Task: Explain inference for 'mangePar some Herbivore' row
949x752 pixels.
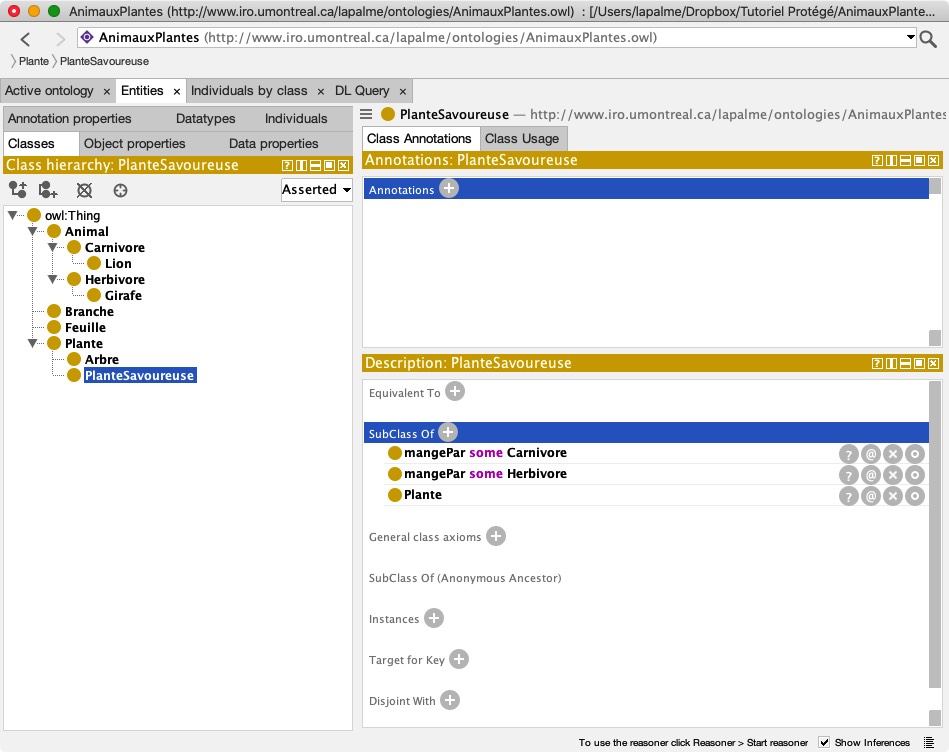Action: (848, 475)
